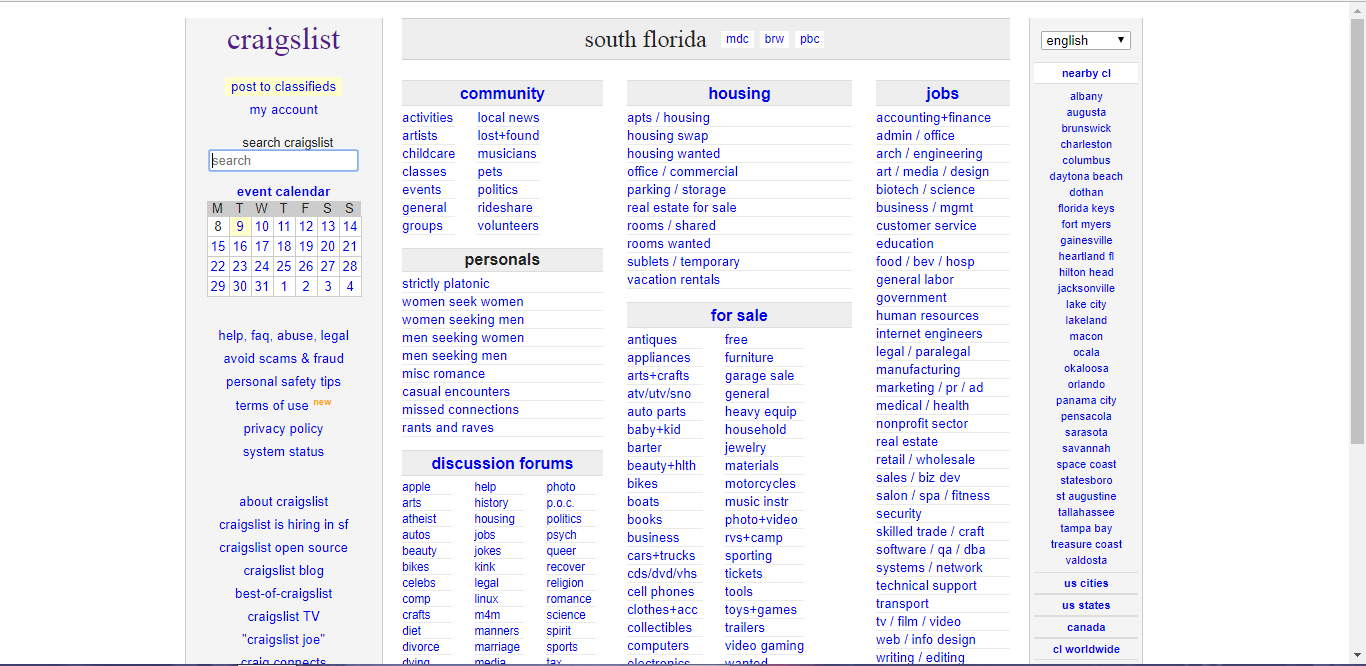1366x666 pixels.
Task: Open craigslist TV link
Action: [x=283, y=617]
